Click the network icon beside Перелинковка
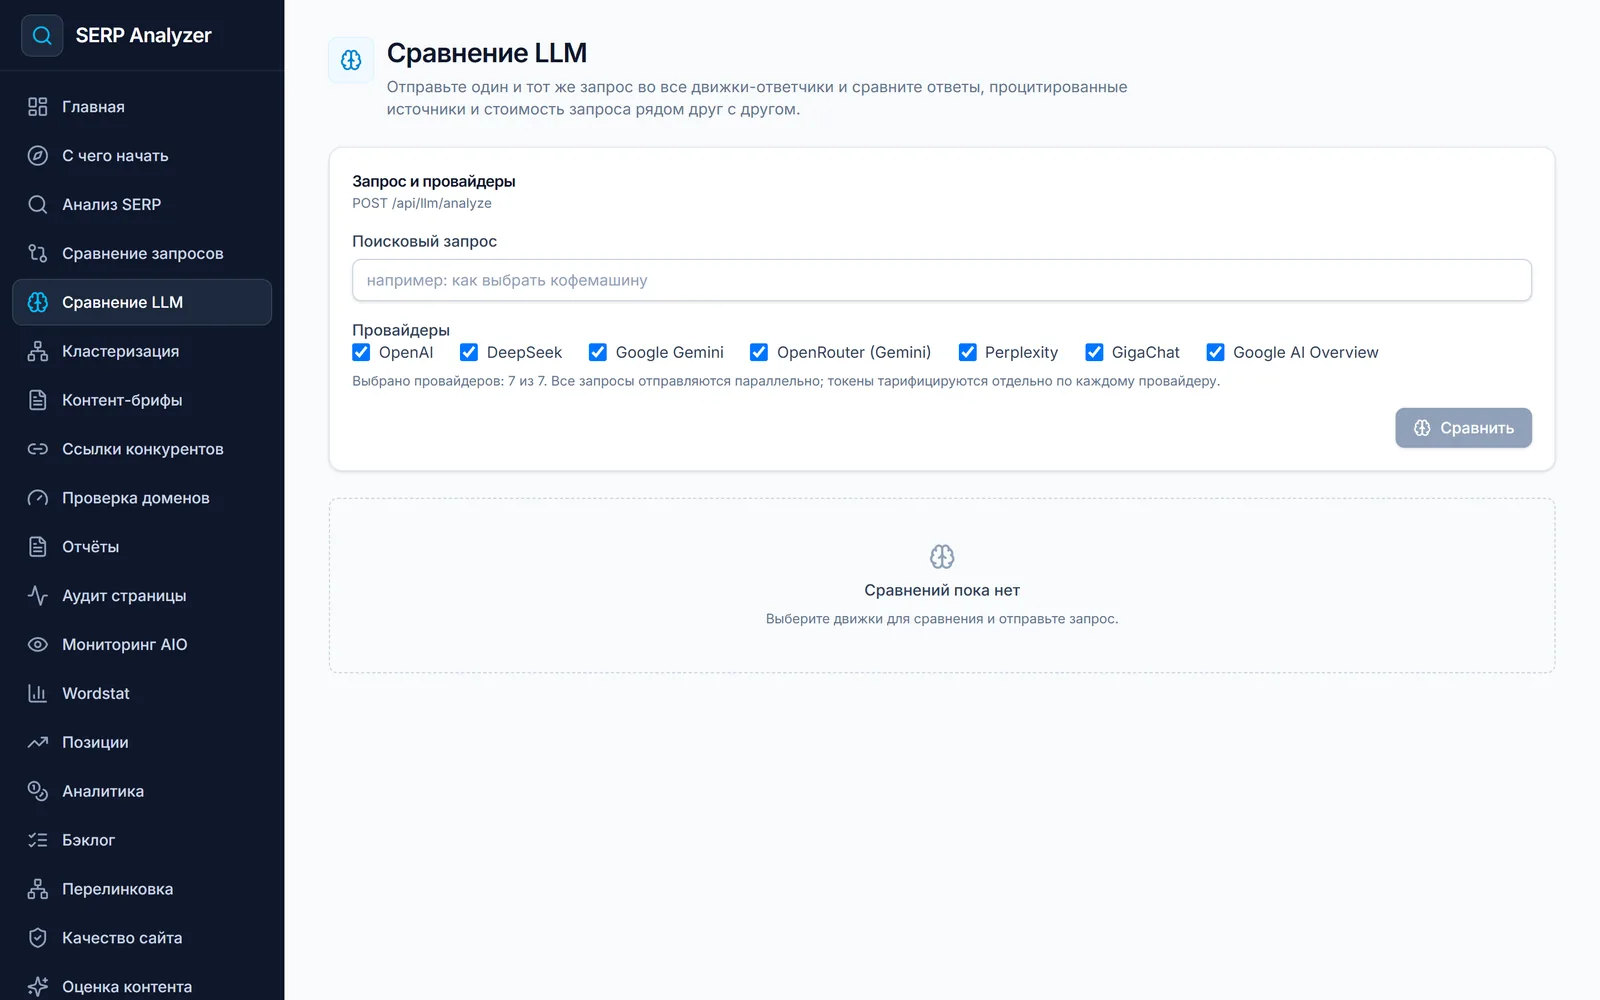This screenshot has height=1000, width=1600. tap(38, 890)
